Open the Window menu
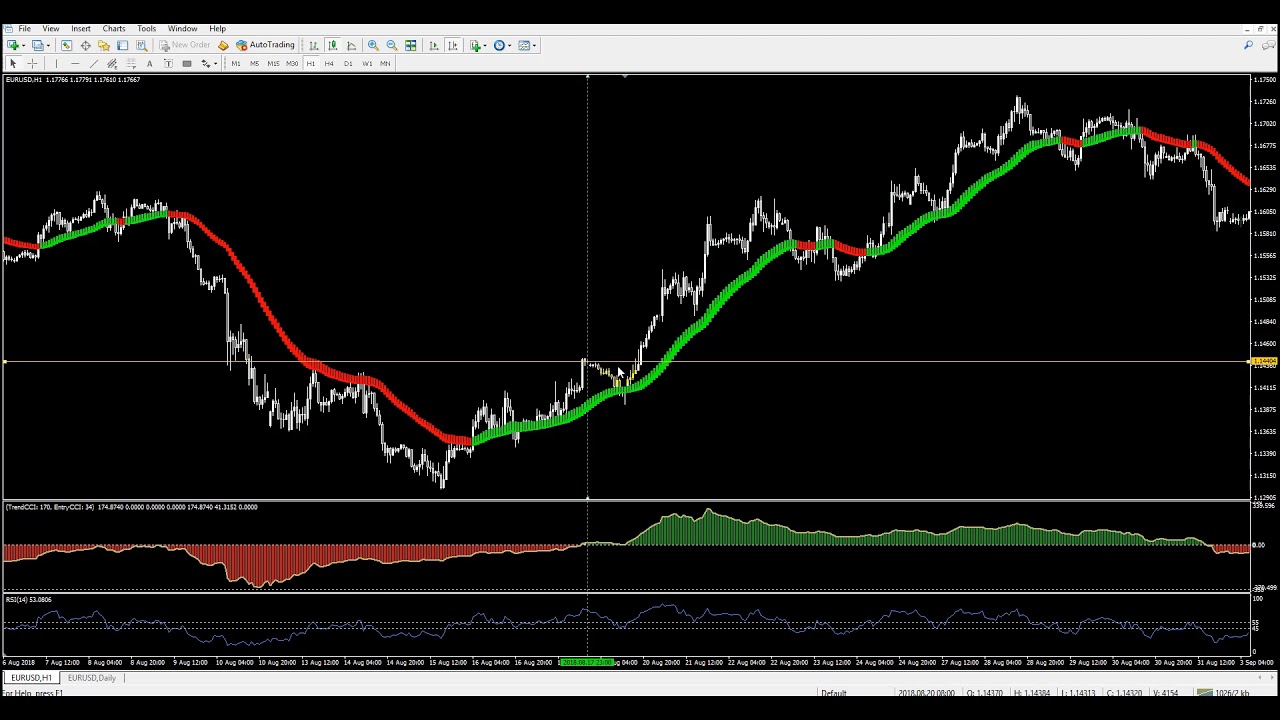 coord(182,28)
